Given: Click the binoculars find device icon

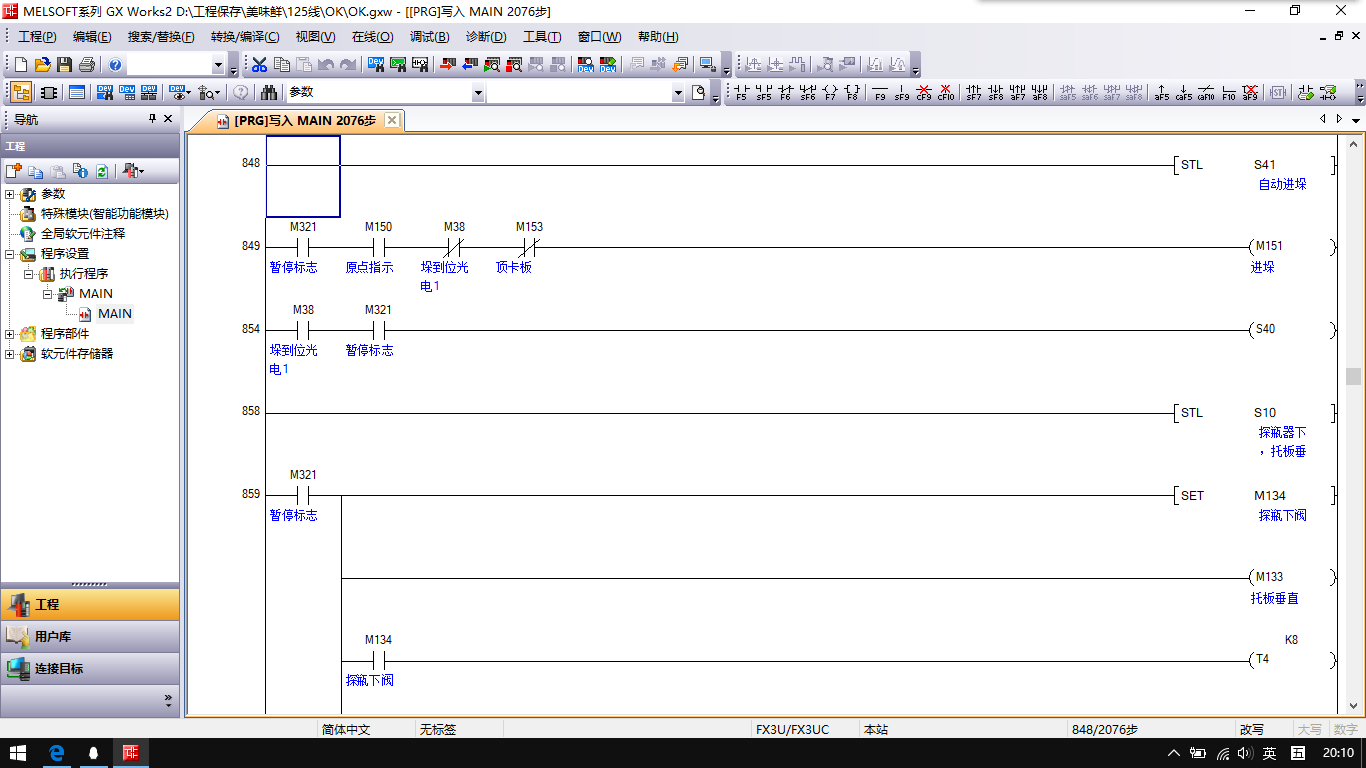Looking at the screenshot, I should coord(269,93).
